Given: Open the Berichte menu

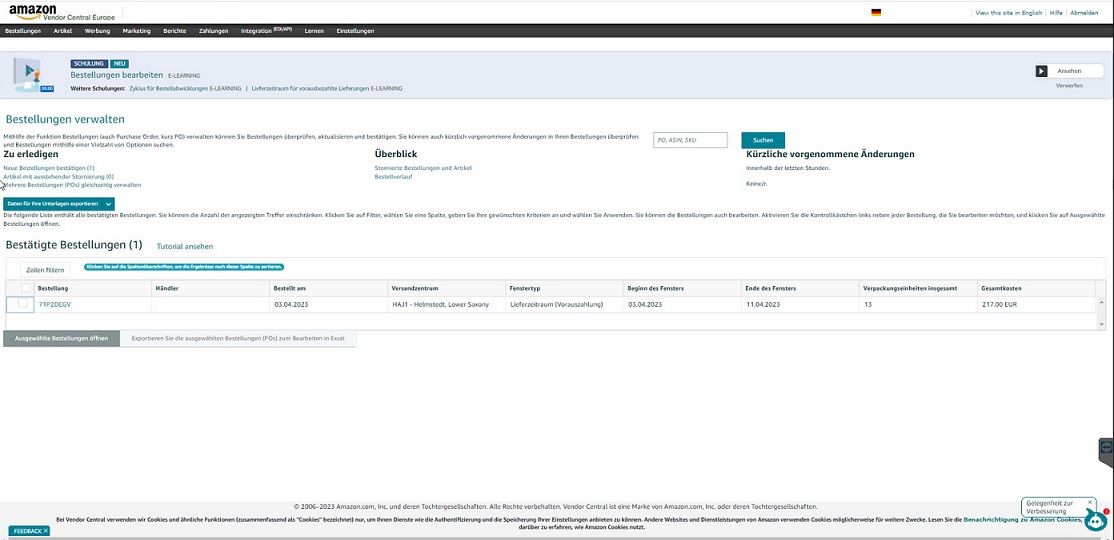Looking at the screenshot, I should pos(175,31).
